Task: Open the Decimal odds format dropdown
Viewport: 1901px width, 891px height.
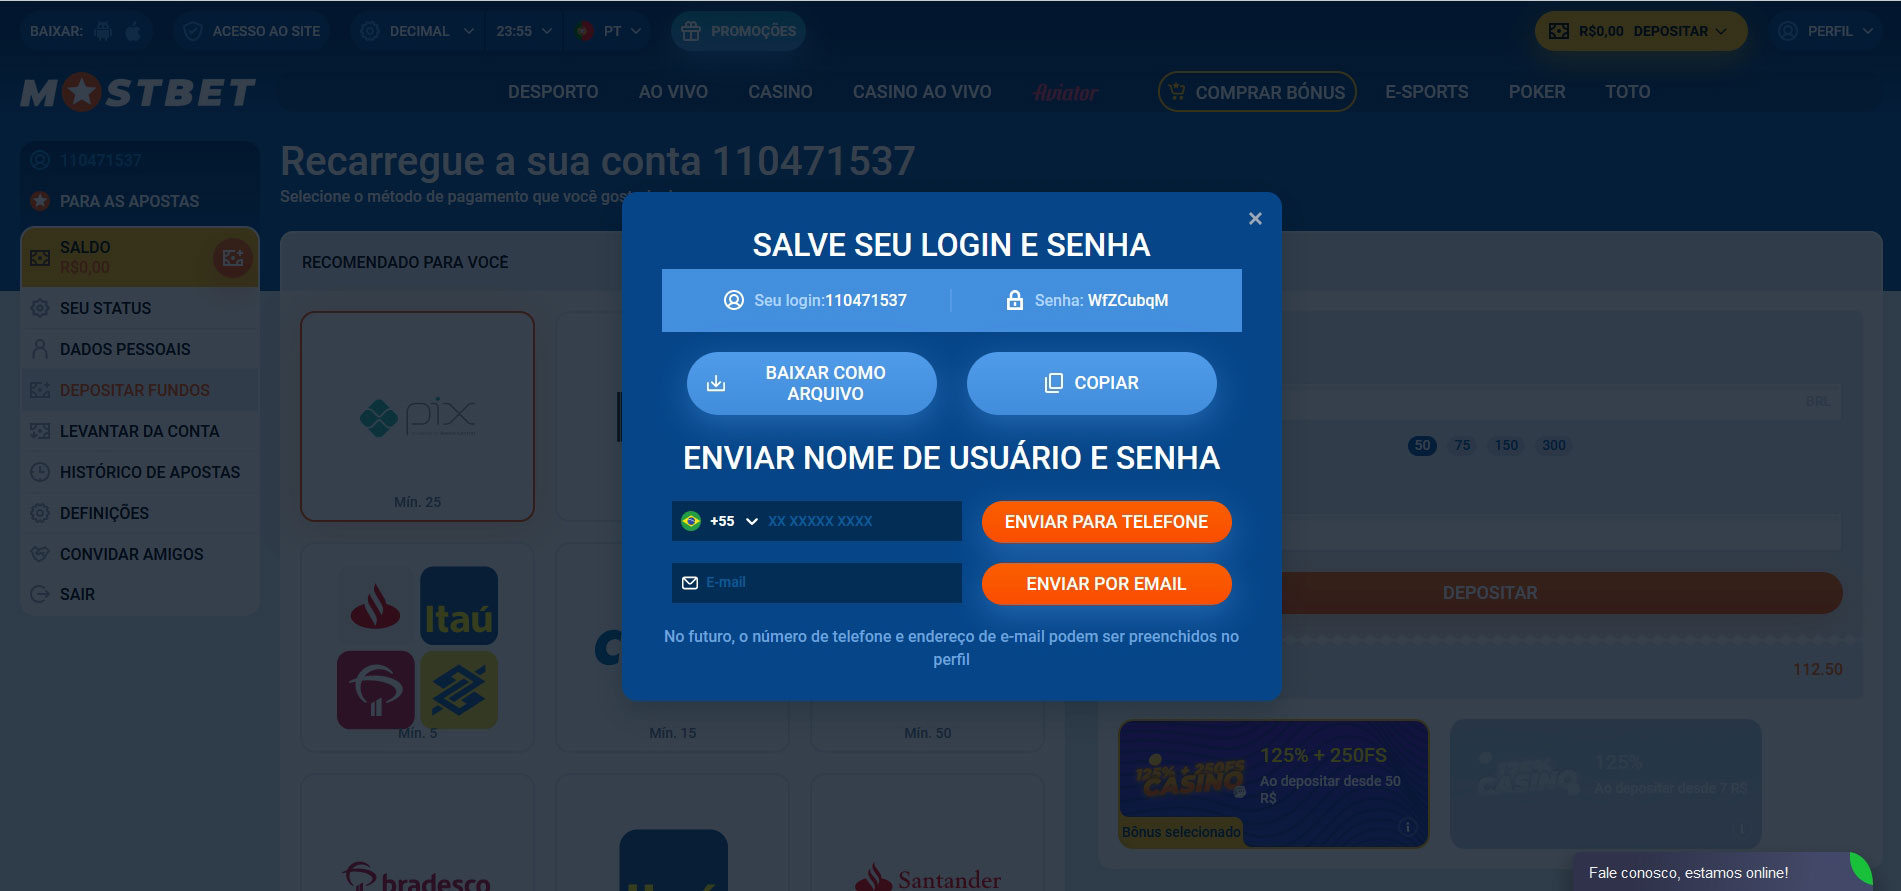Action: pyautogui.click(x=417, y=31)
